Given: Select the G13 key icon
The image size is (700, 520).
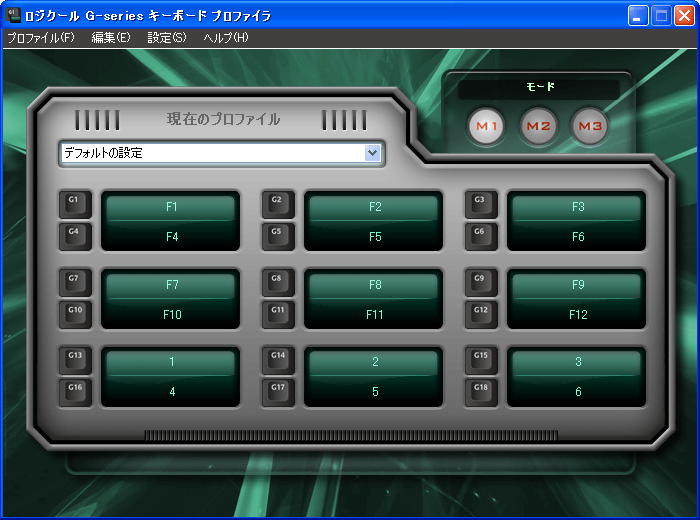Looking at the screenshot, I should coord(75,360).
